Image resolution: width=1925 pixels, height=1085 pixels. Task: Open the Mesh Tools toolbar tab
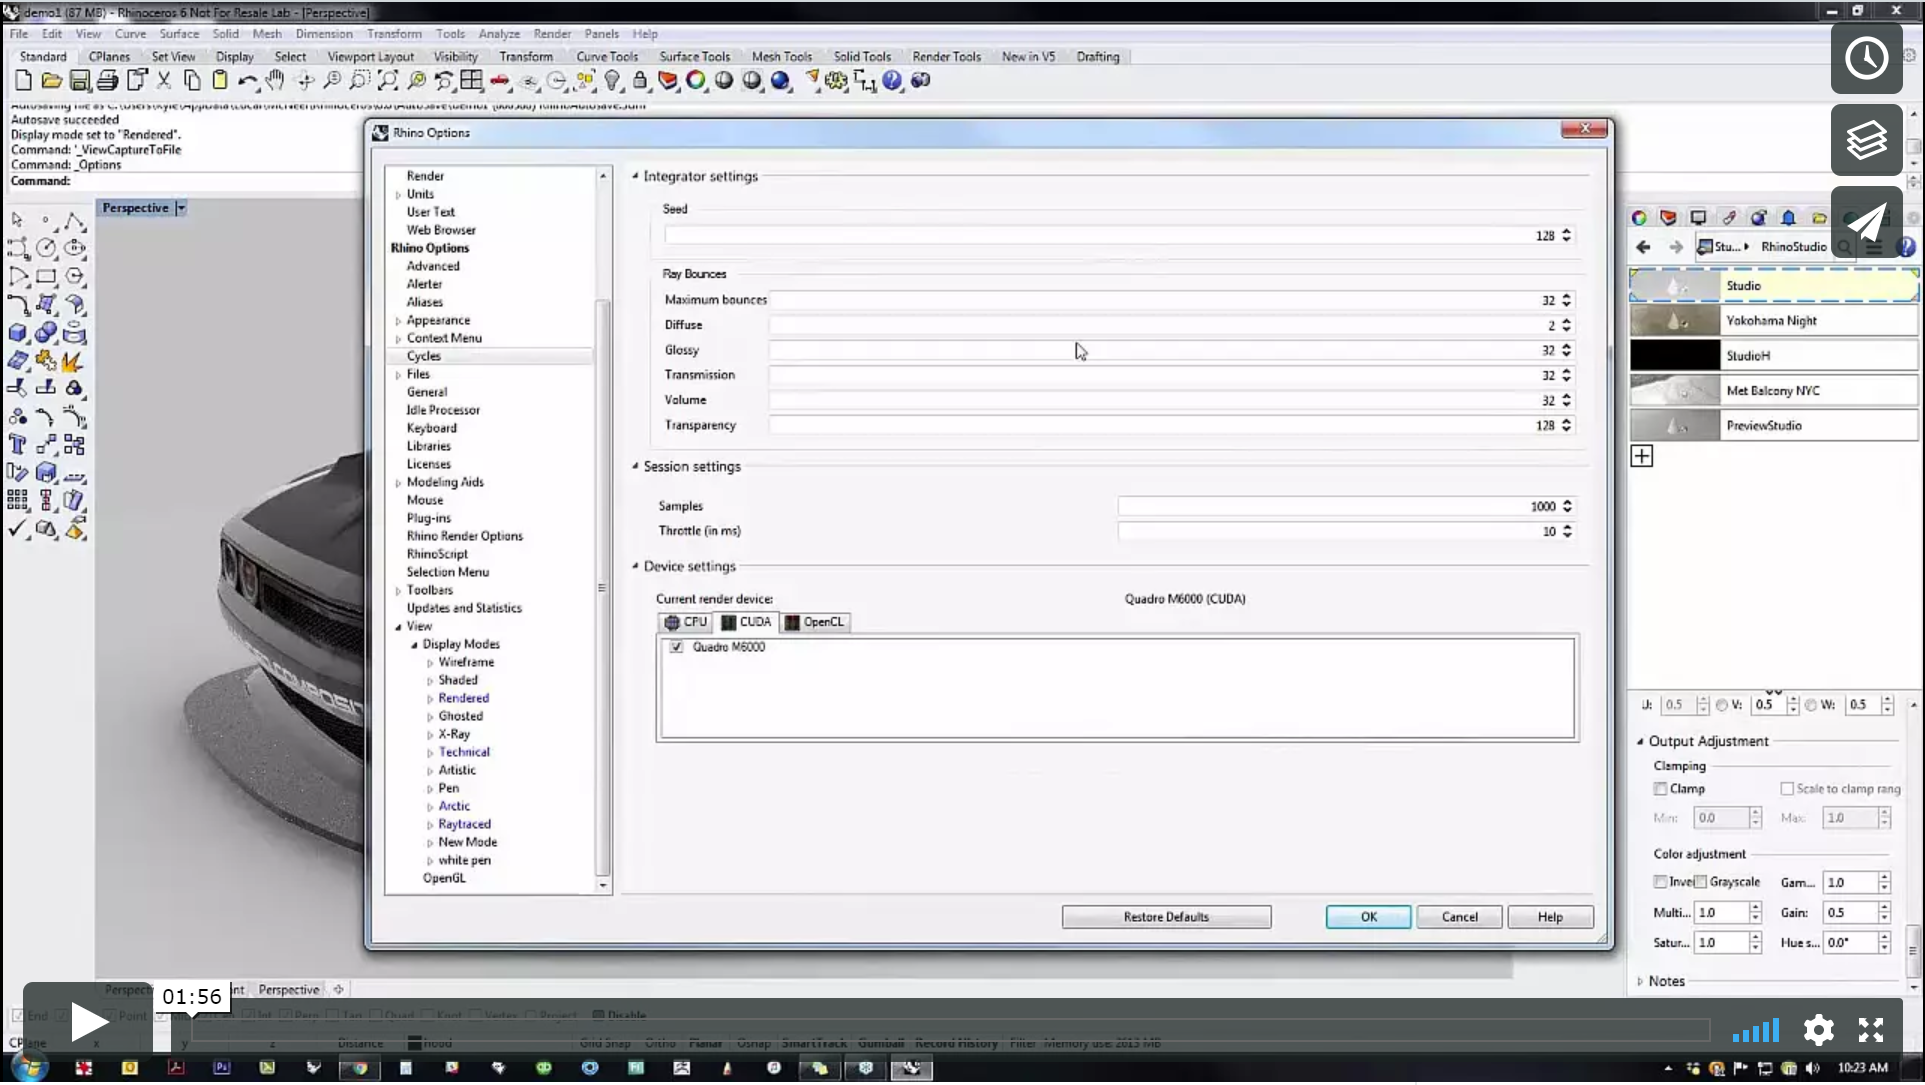(x=781, y=57)
